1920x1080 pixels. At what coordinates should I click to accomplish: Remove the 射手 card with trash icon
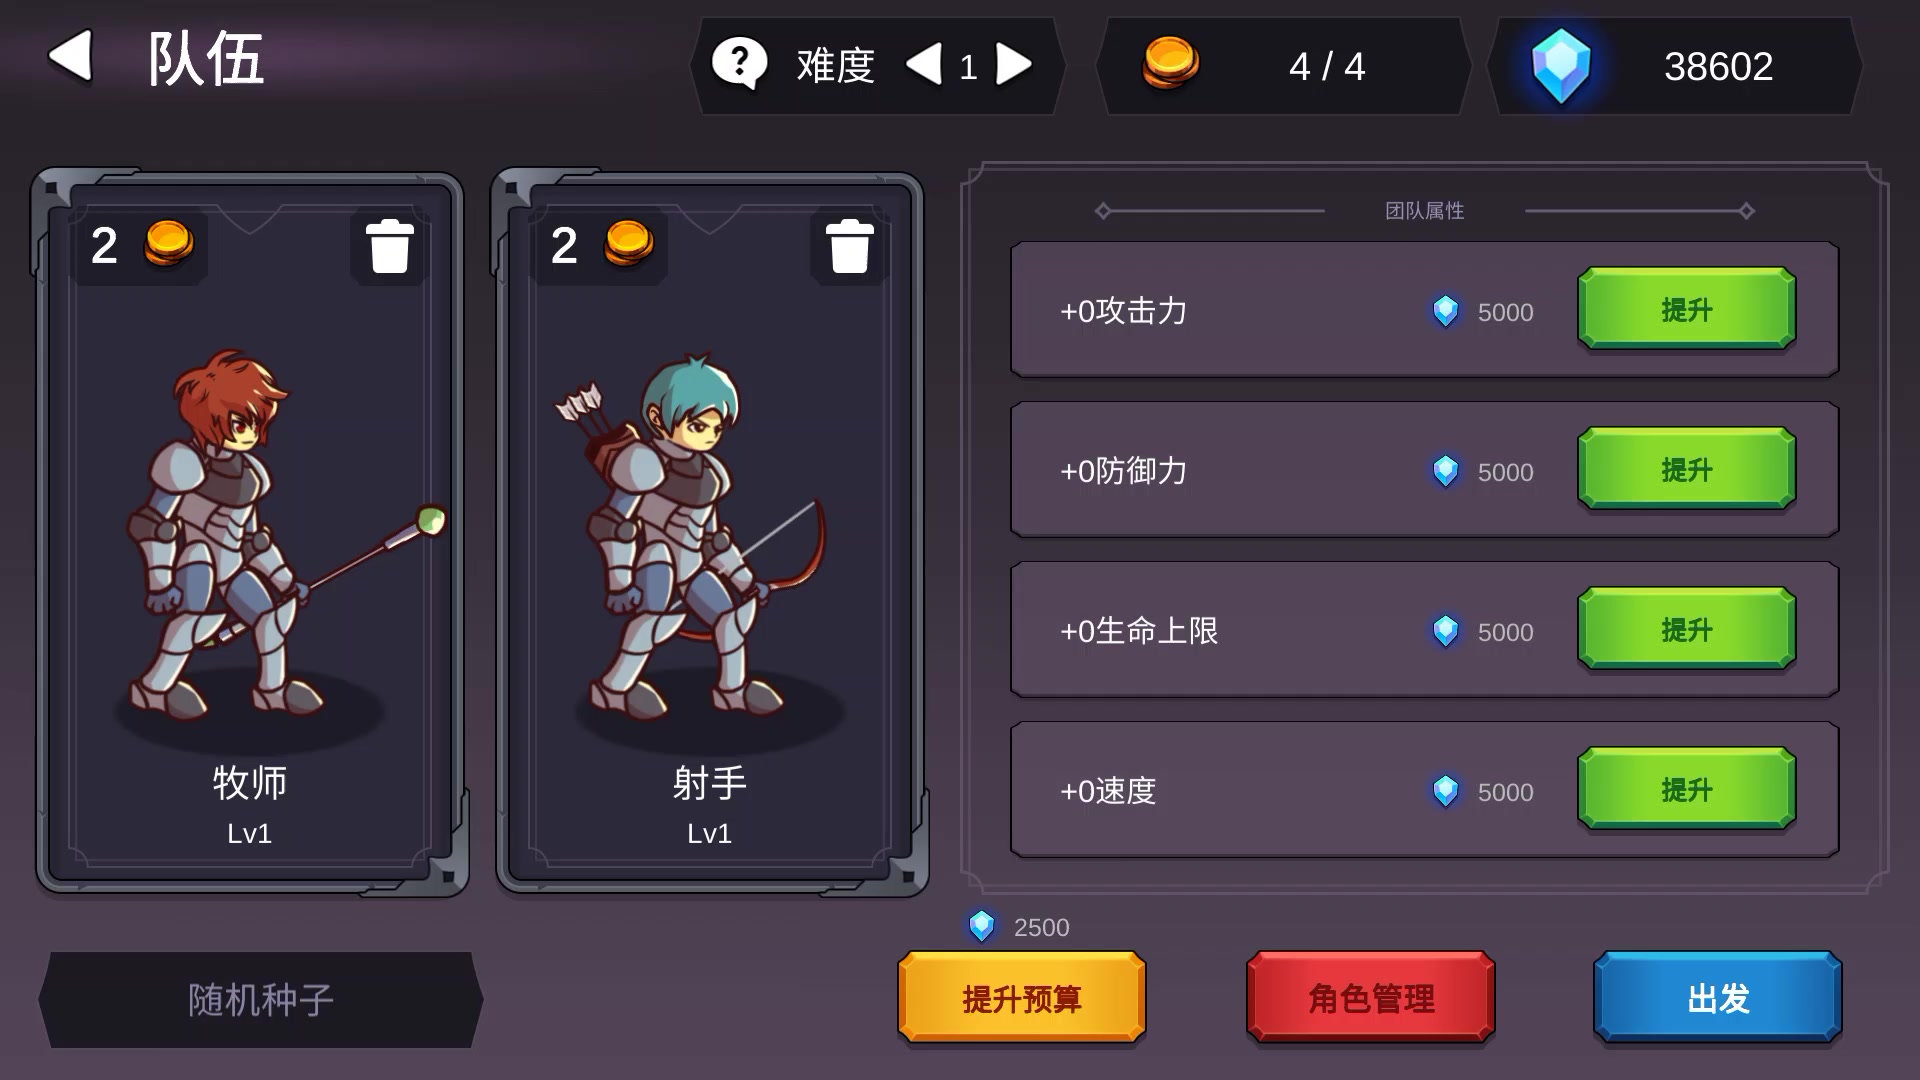point(849,246)
